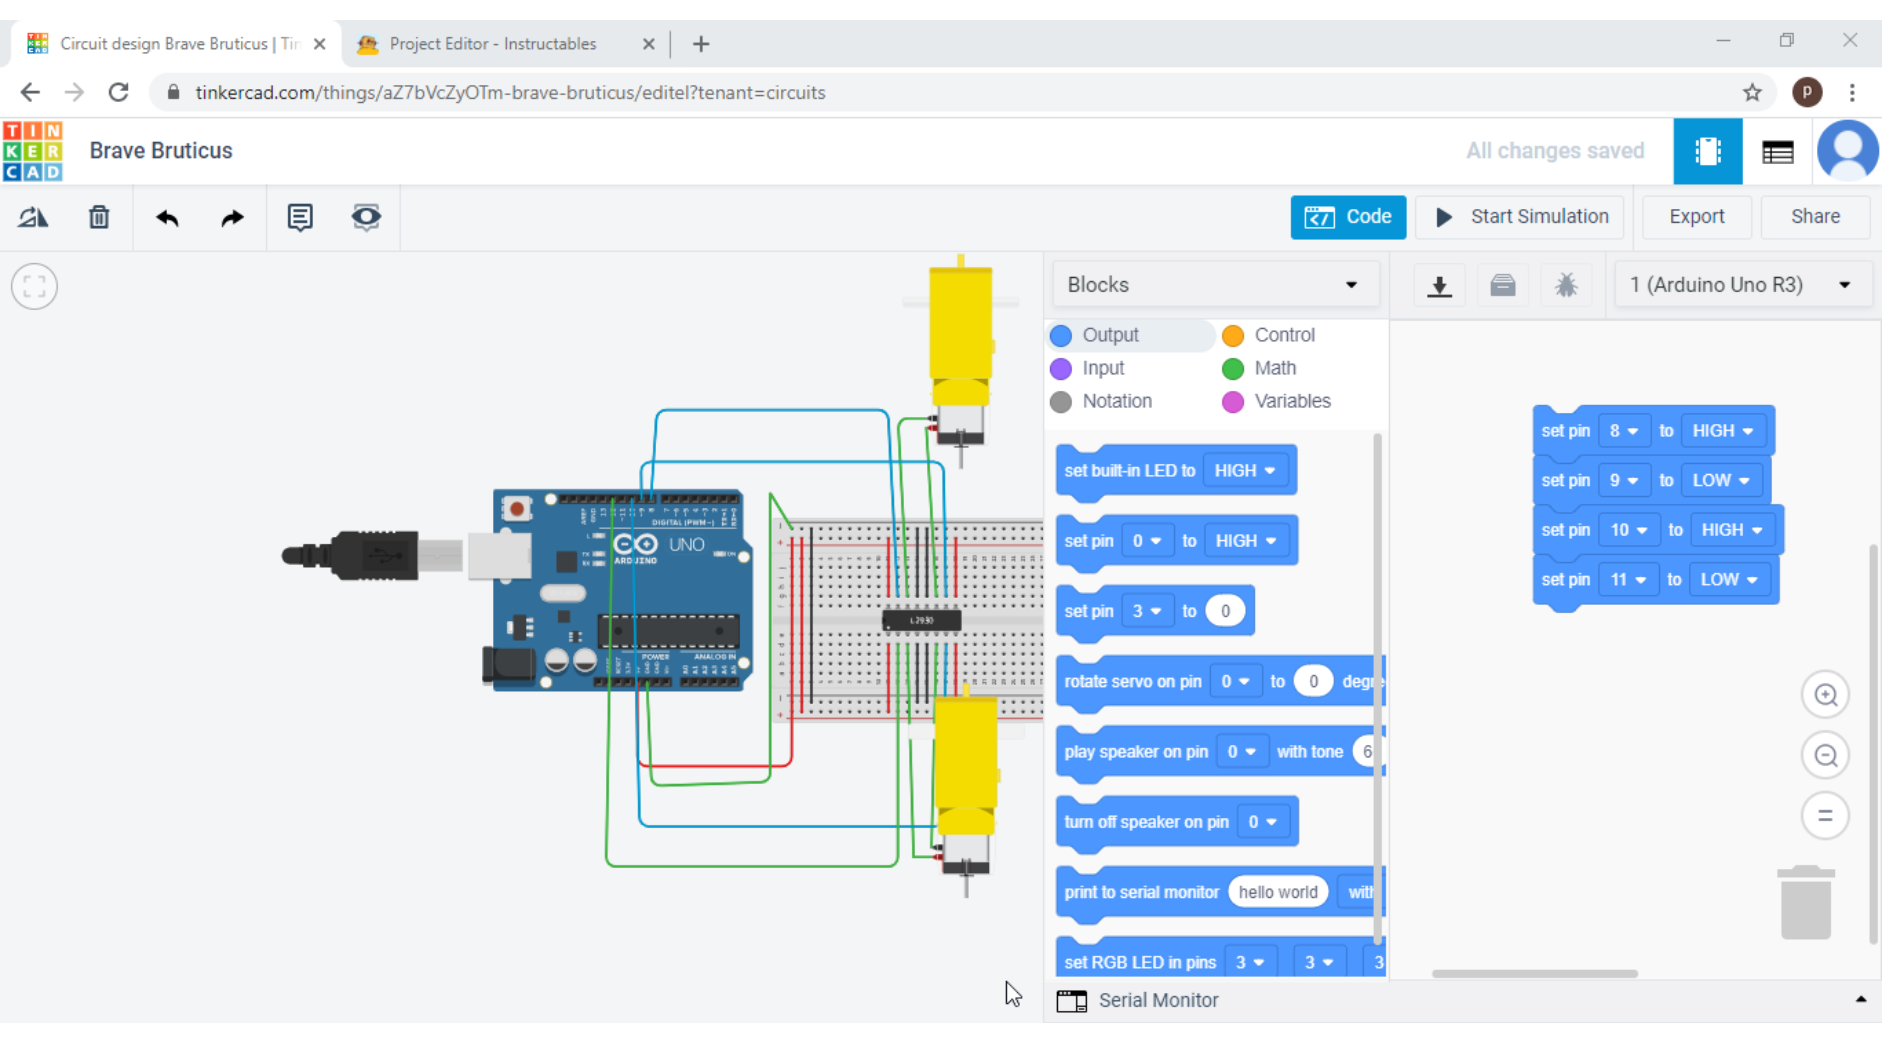
Task: Select the rotate tool in the toolbar
Action: [x=33, y=217]
